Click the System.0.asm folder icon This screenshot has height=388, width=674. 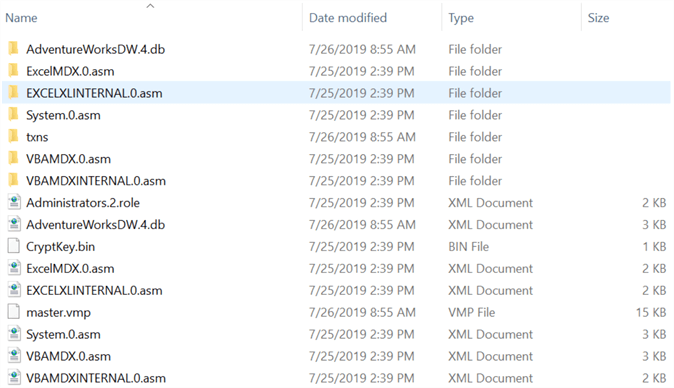point(13,114)
